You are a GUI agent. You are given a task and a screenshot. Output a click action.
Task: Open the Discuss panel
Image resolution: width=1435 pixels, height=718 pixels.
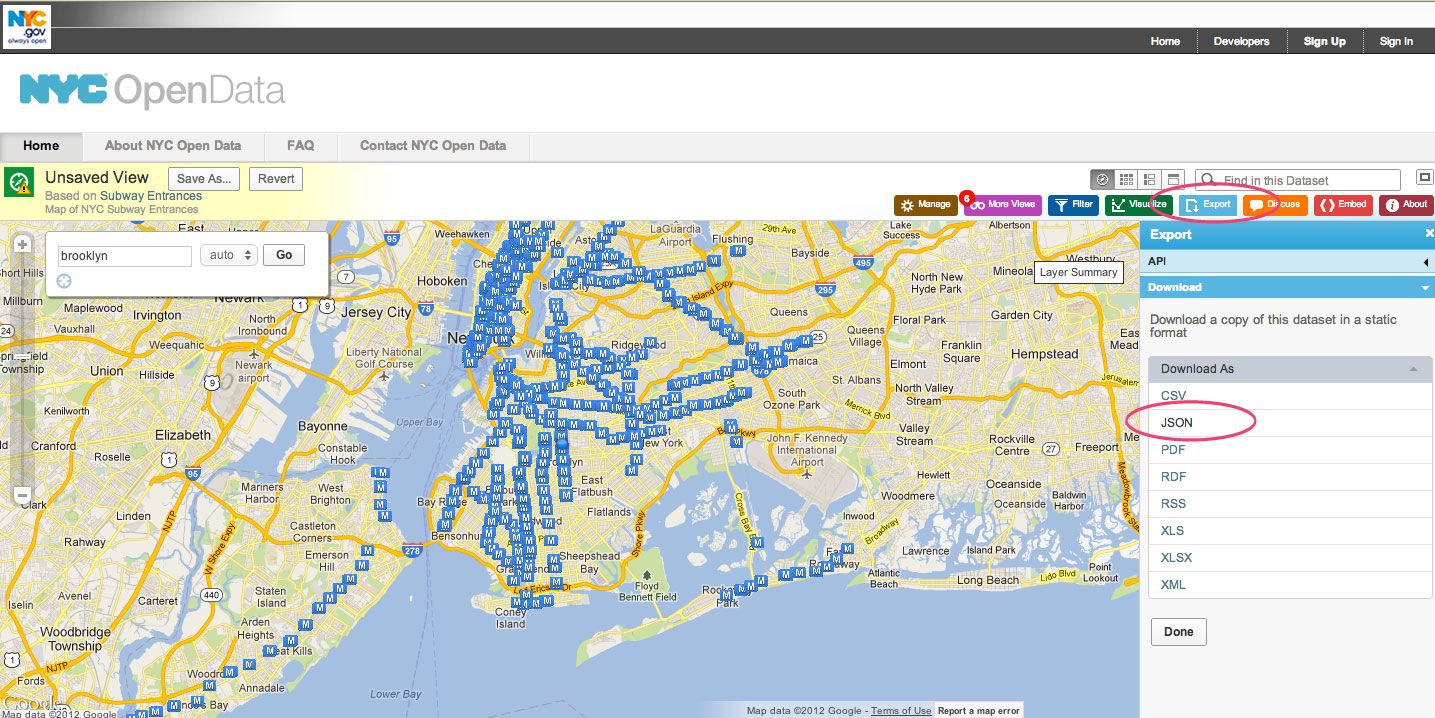(1276, 204)
